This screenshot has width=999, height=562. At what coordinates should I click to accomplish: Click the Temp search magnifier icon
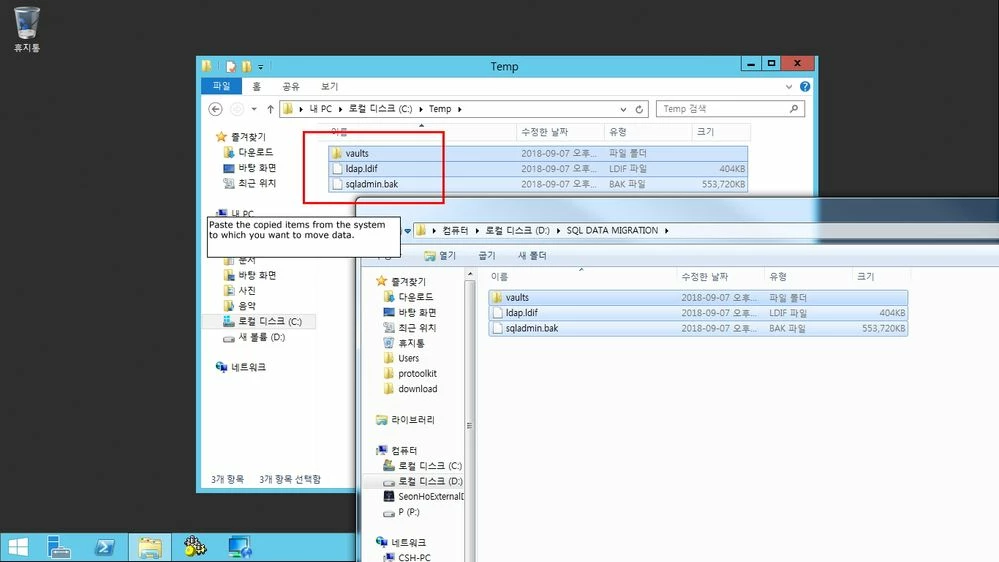pos(794,109)
